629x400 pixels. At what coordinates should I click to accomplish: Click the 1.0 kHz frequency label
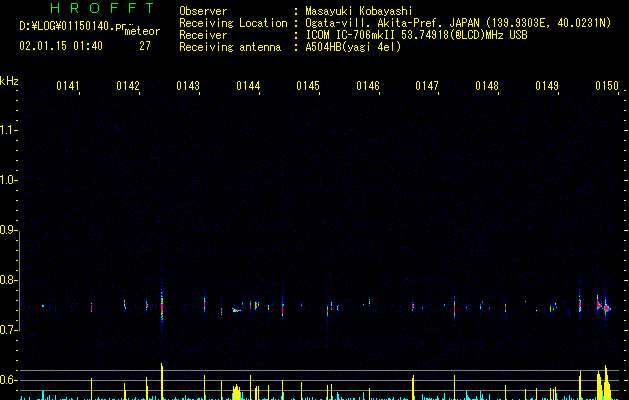[x=8, y=180]
